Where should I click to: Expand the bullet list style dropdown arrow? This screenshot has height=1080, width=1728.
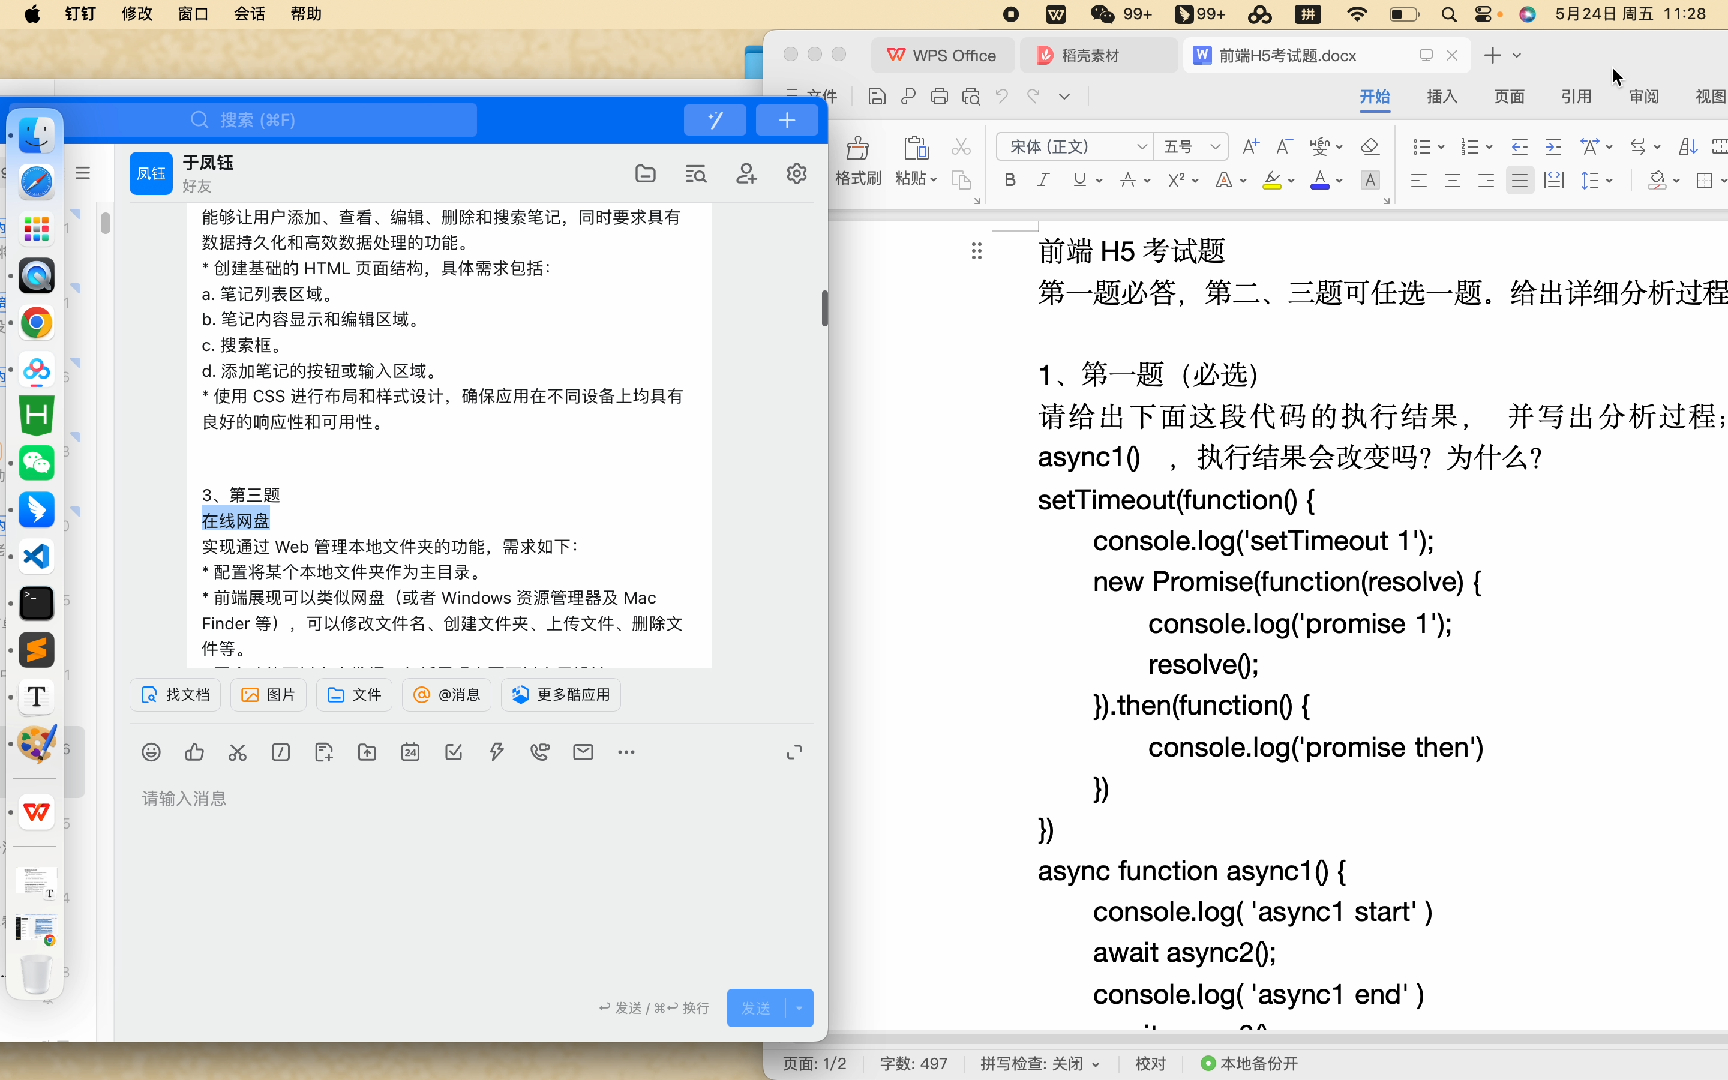pos(1441,147)
